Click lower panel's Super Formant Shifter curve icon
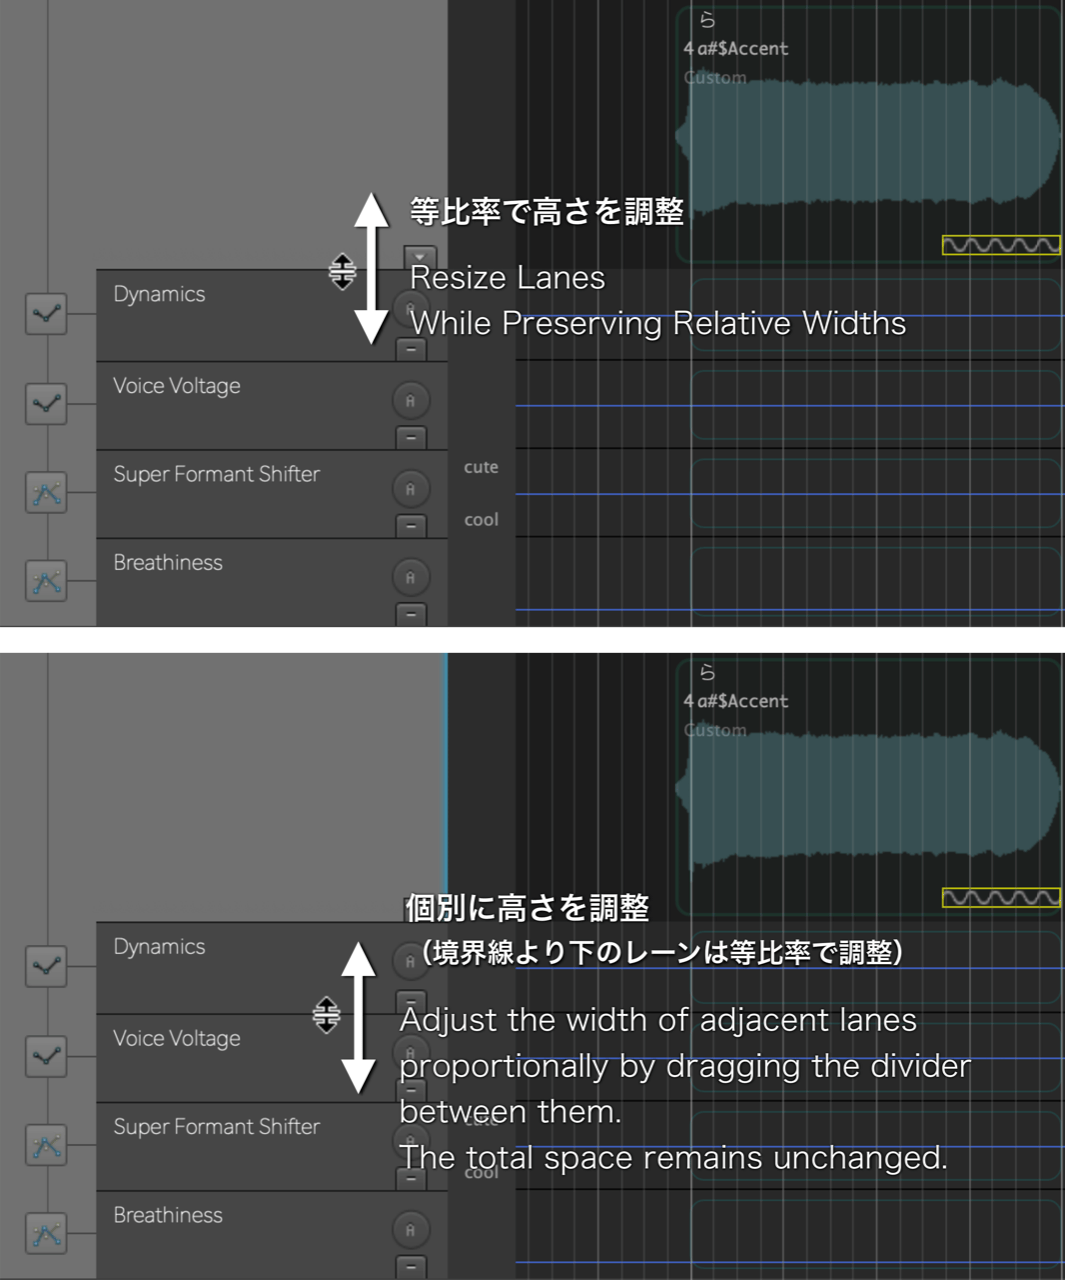This screenshot has height=1280, width=1065. pyautogui.click(x=46, y=1145)
